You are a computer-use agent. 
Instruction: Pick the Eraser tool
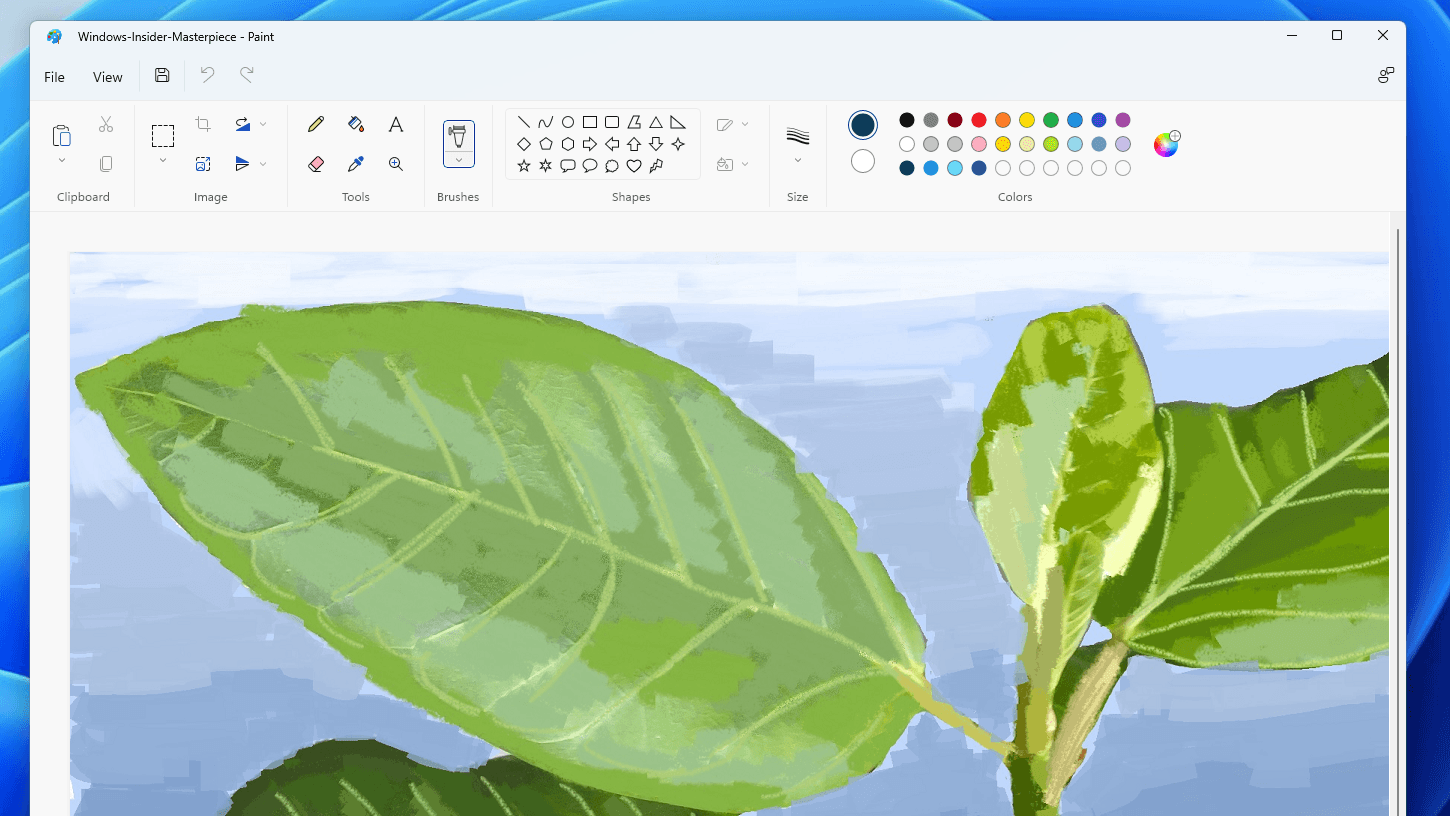(316, 164)
